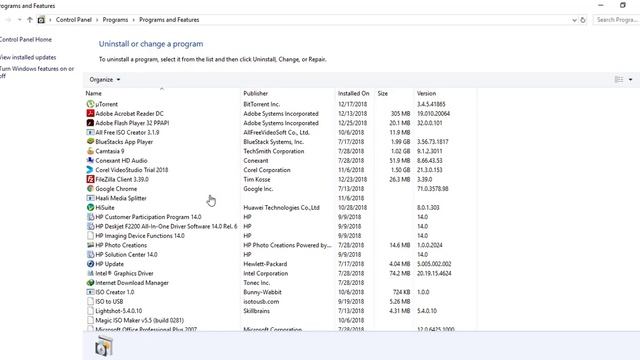Screen dimensions: 640x360
Task: Select the HP Update icon
Action: 90,264
